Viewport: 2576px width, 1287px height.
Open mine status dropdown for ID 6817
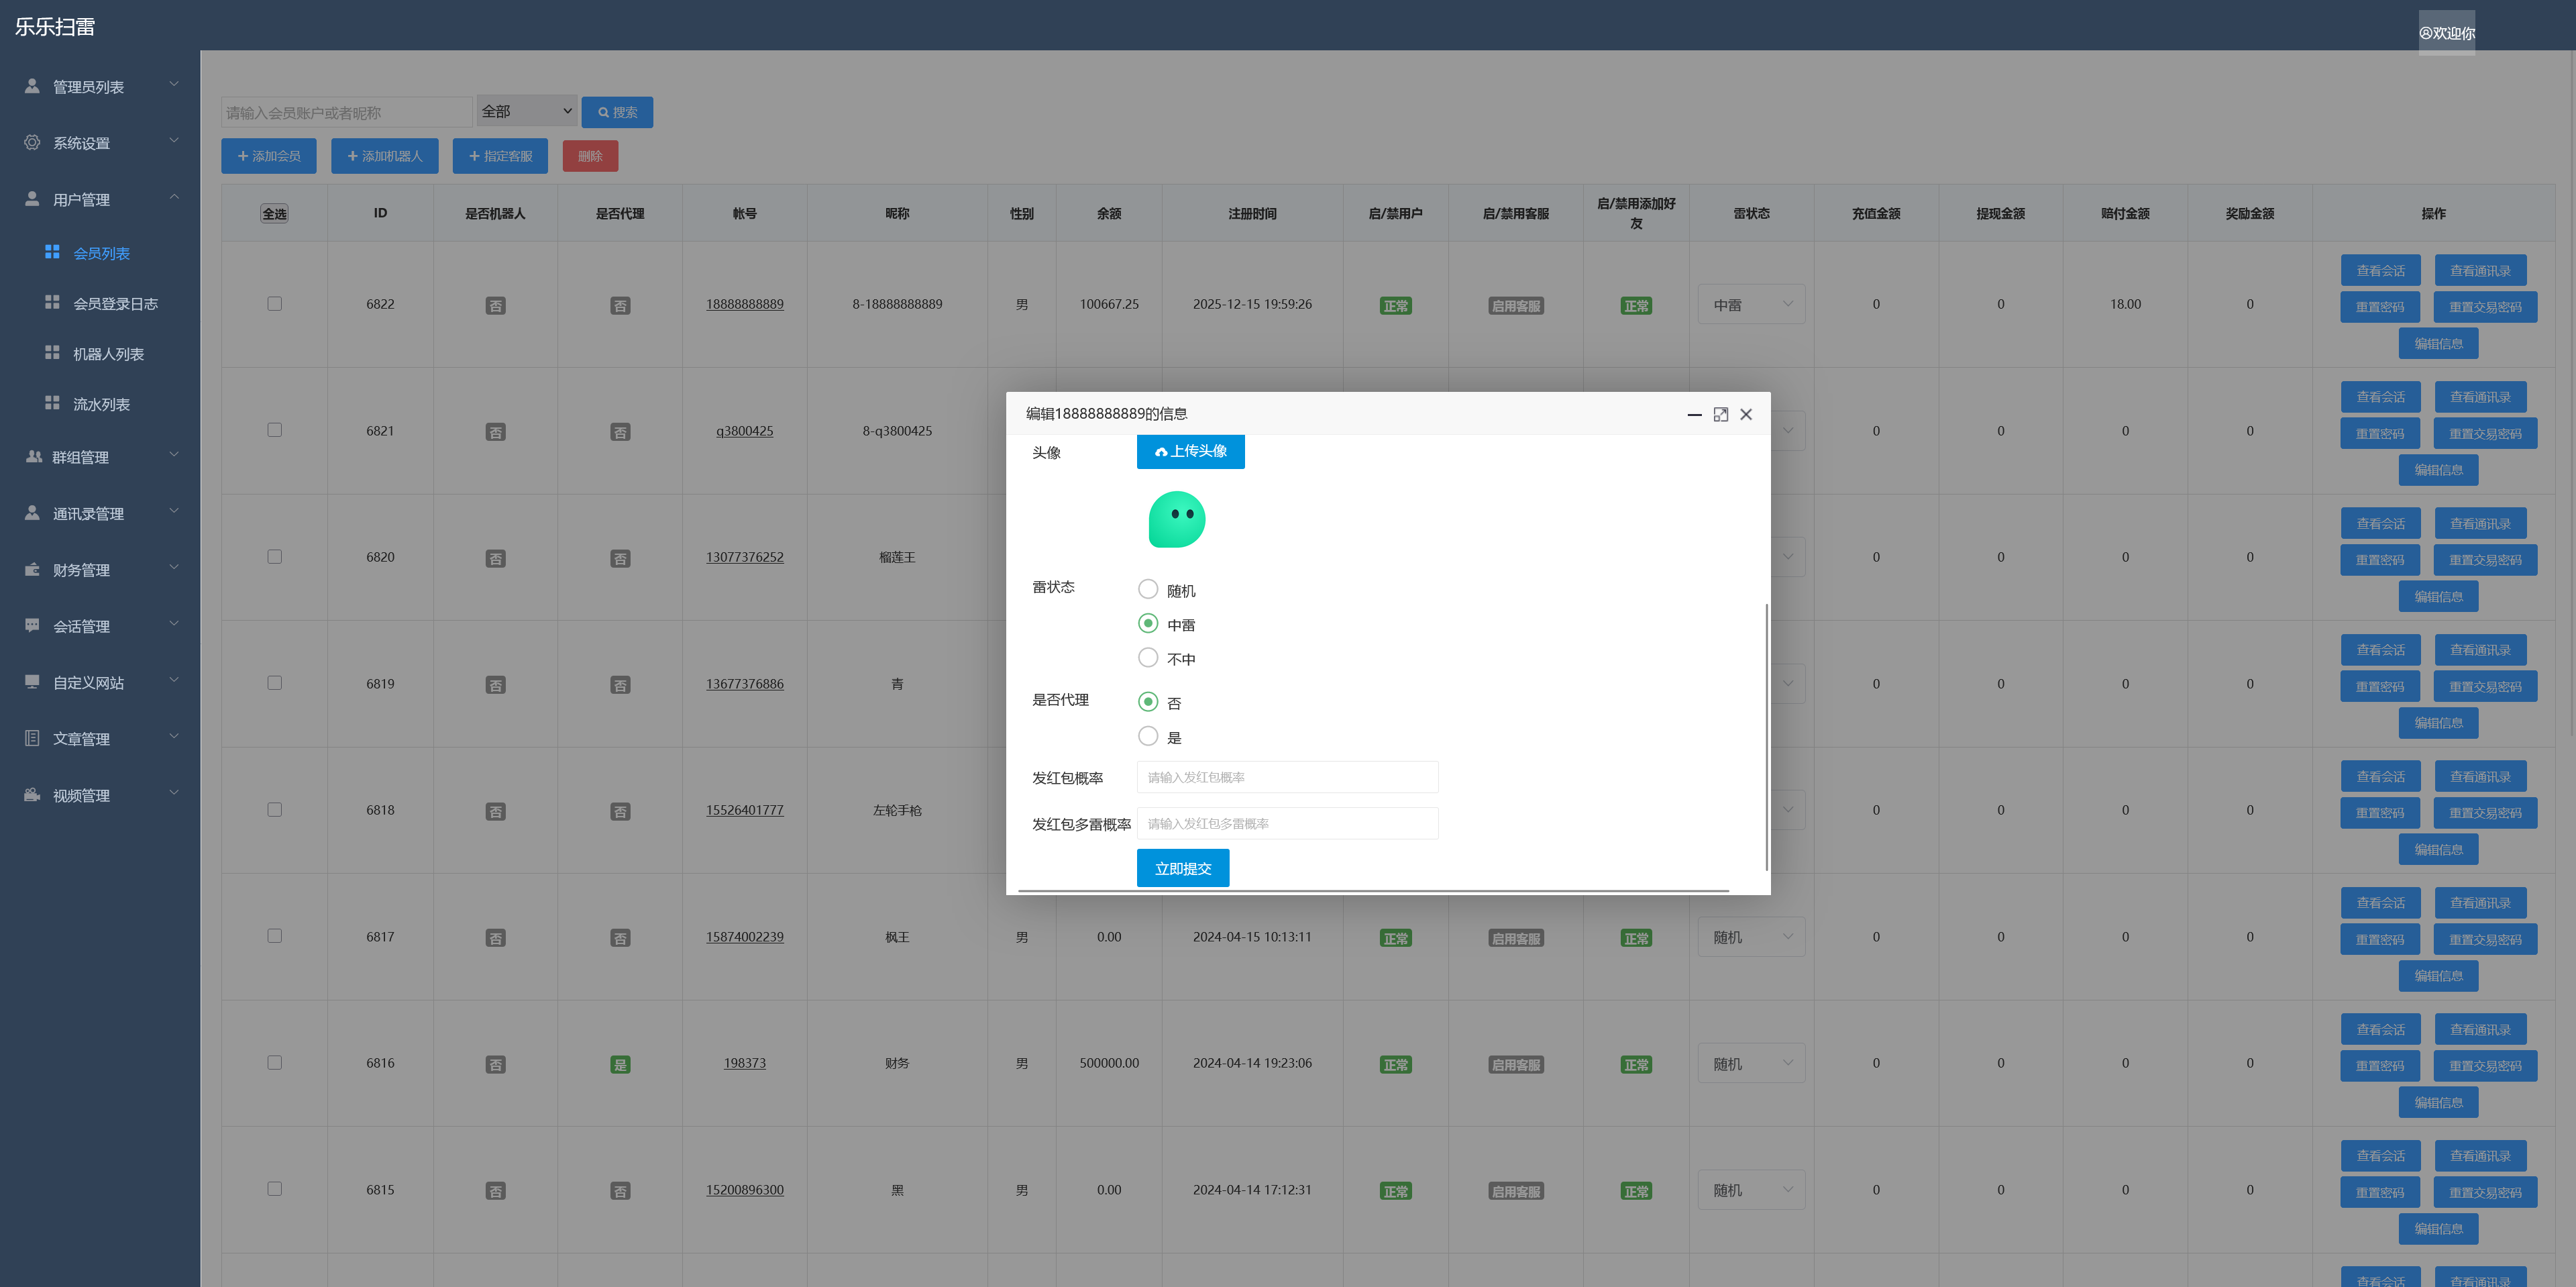(x=1750, y=937)
